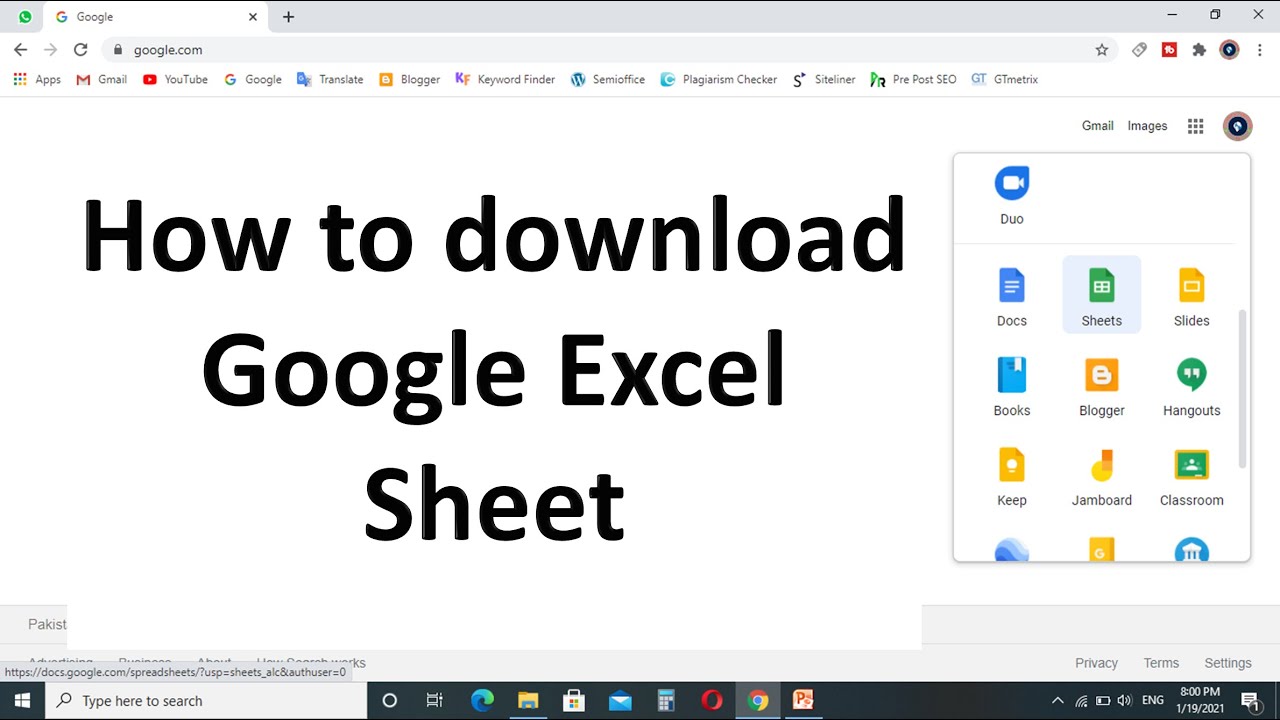Viewport: 1280px width, 720px height.
Task: Open Google Docs from the apps panel
Action: pos(1011,295)
